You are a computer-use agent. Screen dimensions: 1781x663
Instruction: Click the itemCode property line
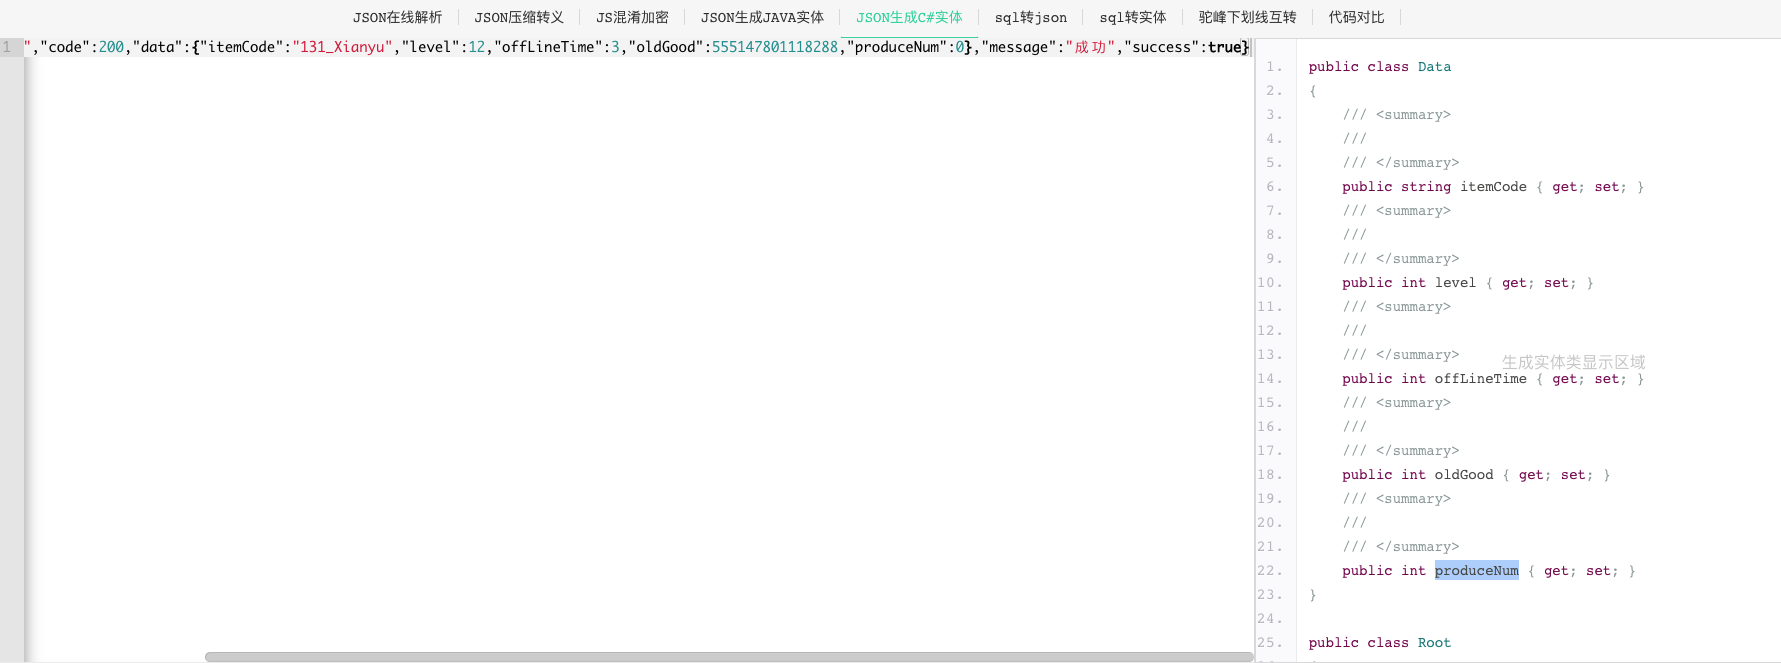click(x=1493, y=187)
